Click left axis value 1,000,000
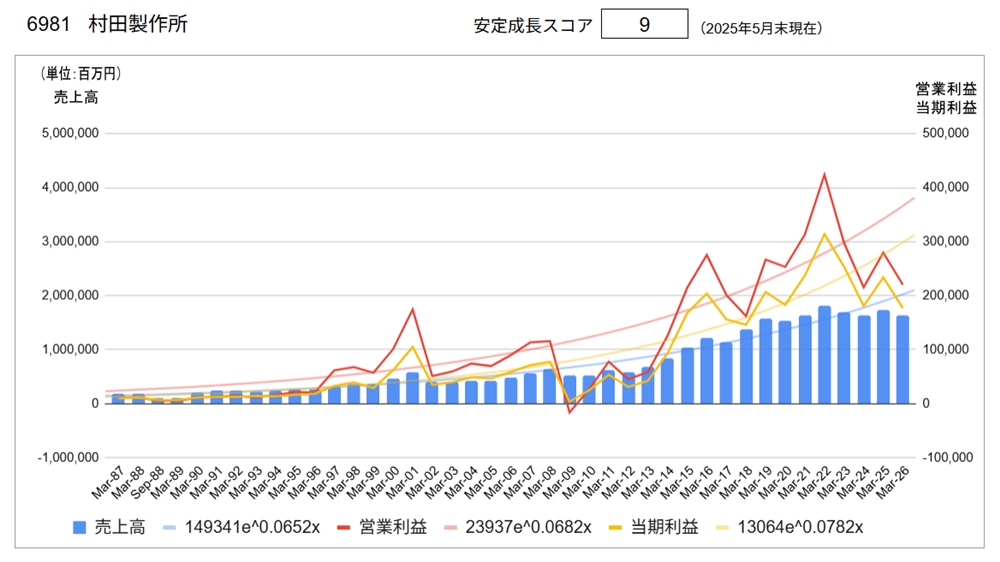Screen dimensions: 1000x562 coord(70,350)
